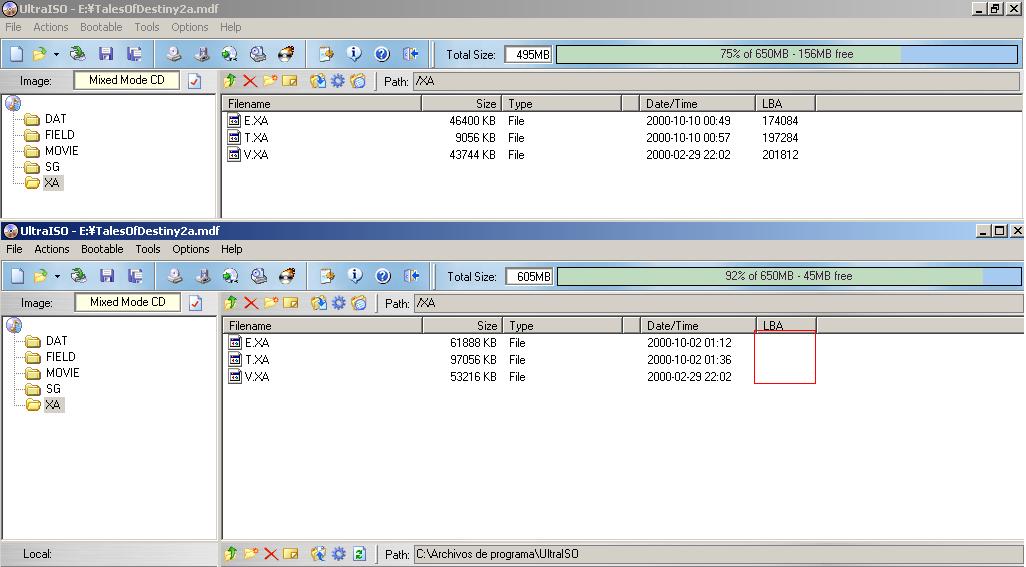Click Up folder arrow beside image Path, active window
The image size is (1026, 567).
pyautogui.click(x=231, y=303)
